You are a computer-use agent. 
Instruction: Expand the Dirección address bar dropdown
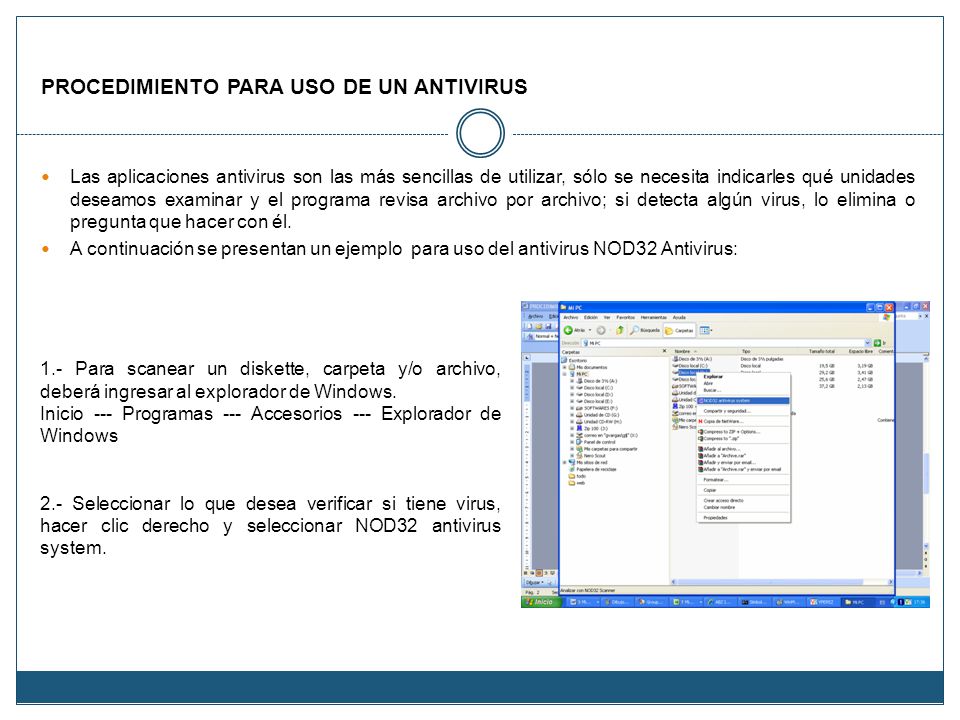[867, 343]
